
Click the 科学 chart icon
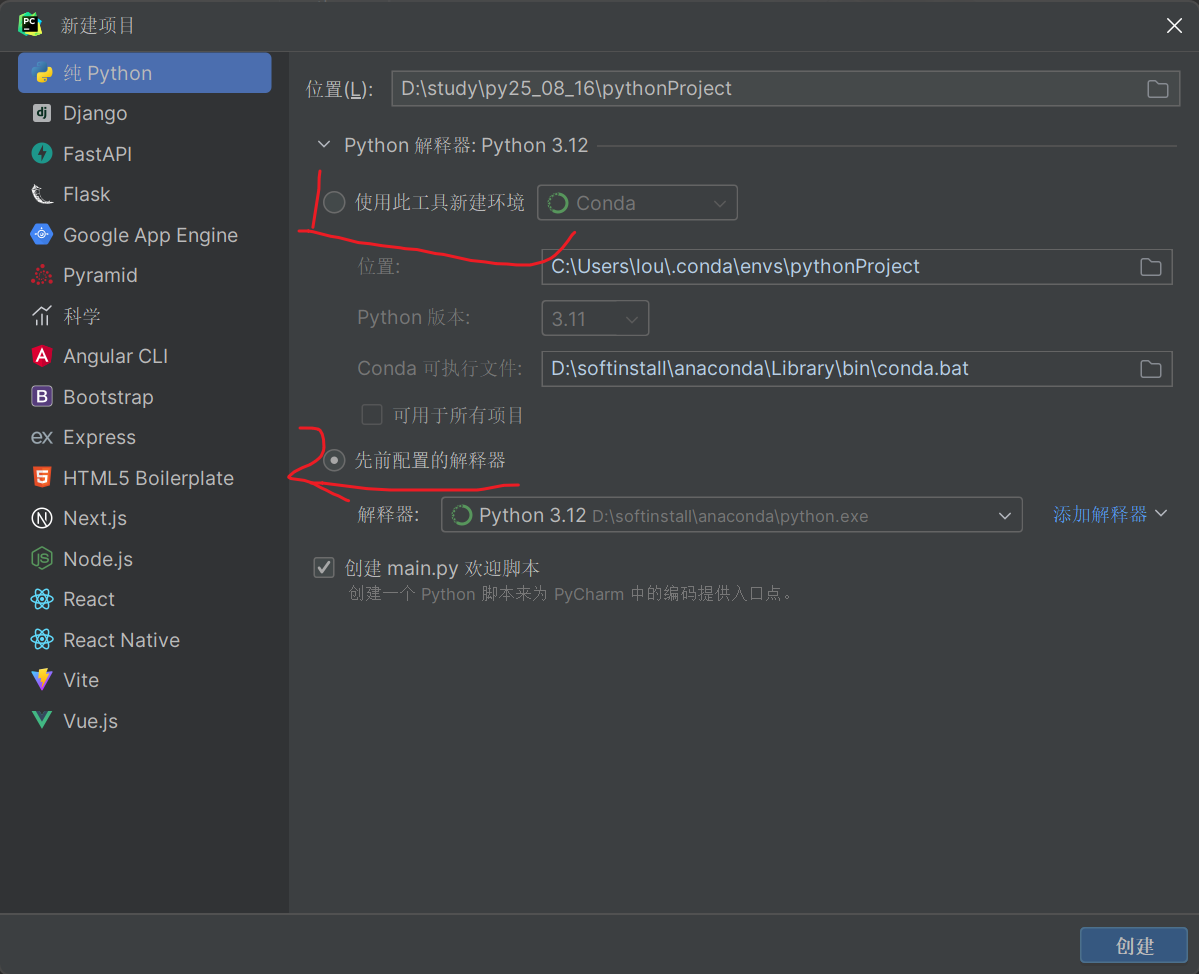pyautogui.click(x=42, y=316)
